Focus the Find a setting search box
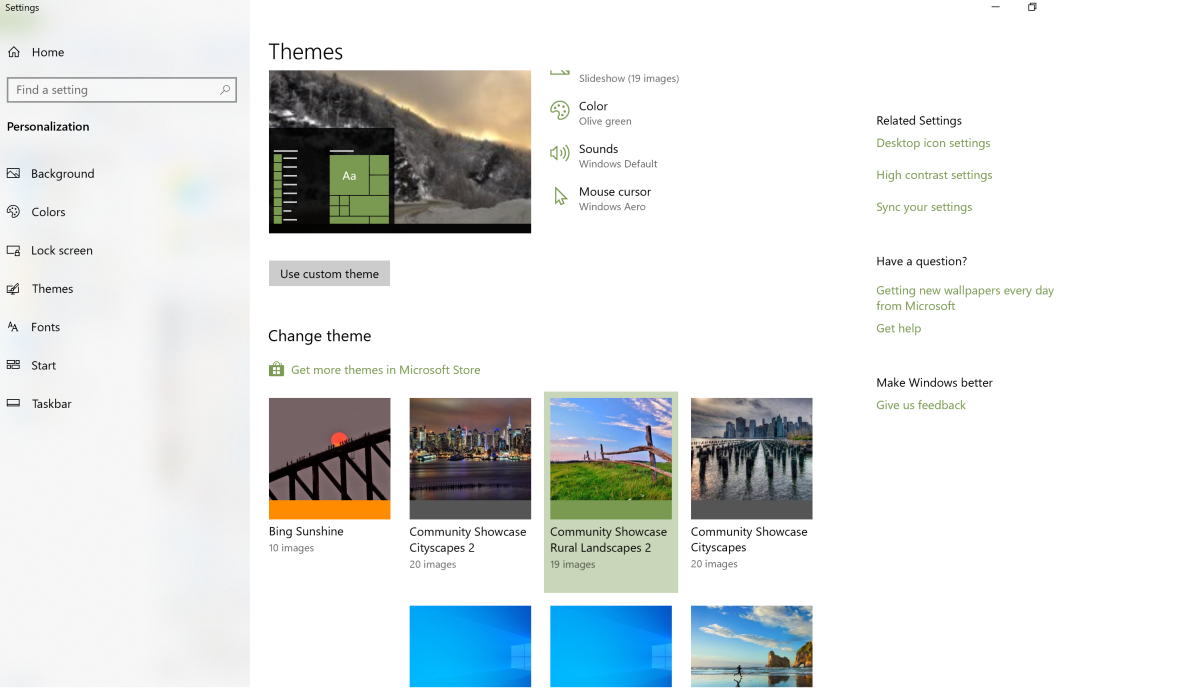The width and height of the screenshot is (1199, 690). (x=115, y=90)
